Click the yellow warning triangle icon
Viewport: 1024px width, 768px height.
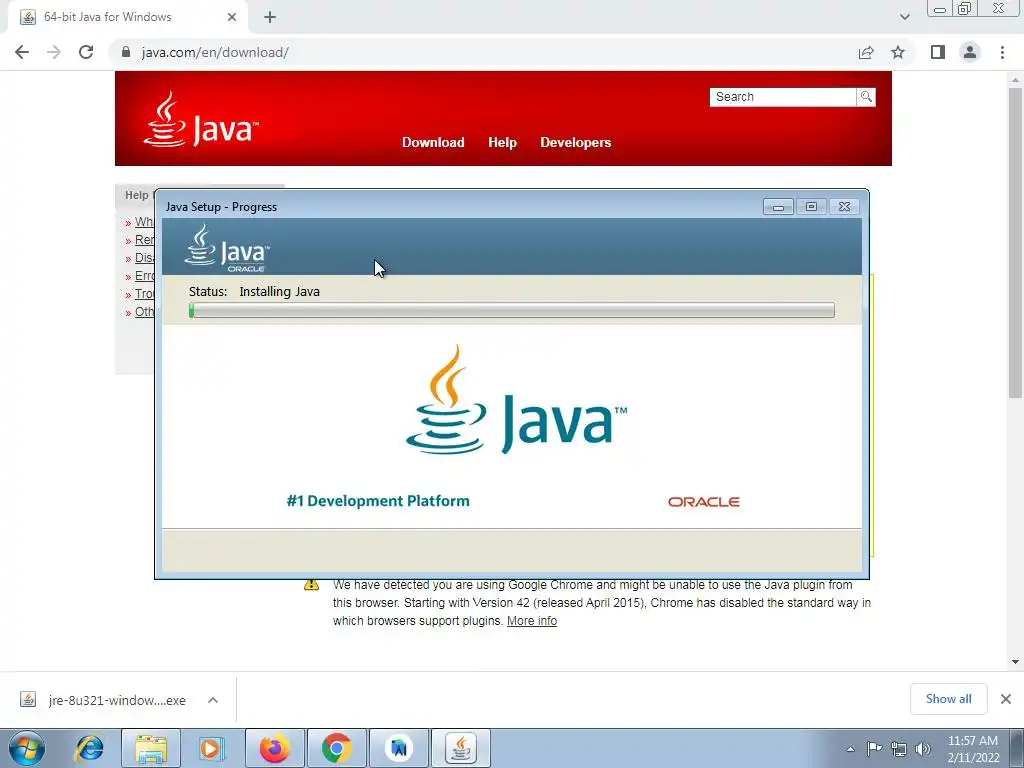[x=312, y=584]
